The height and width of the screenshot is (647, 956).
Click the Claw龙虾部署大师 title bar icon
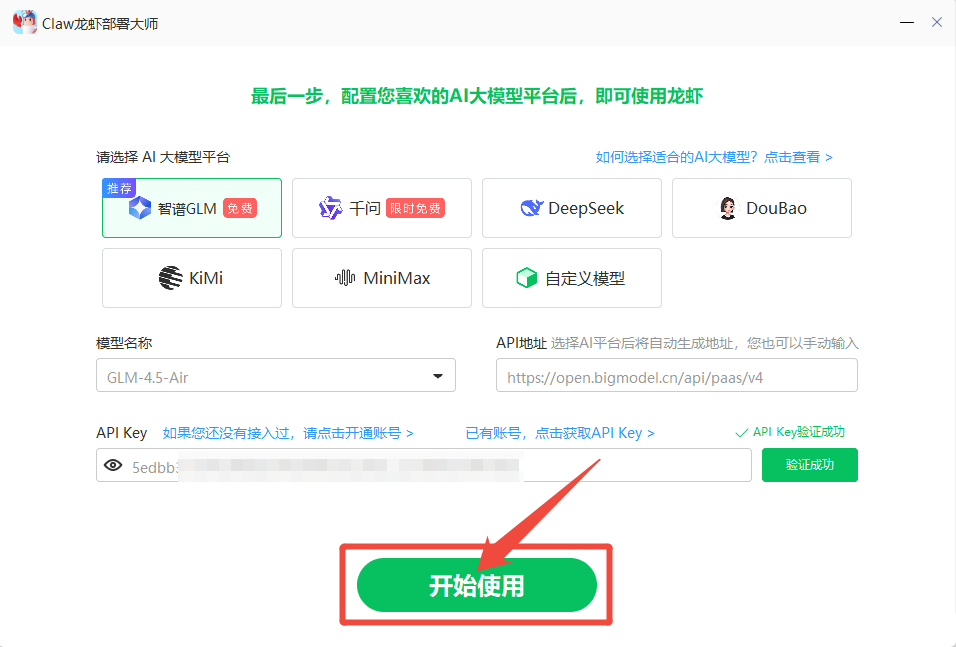(x=24, y=21)
